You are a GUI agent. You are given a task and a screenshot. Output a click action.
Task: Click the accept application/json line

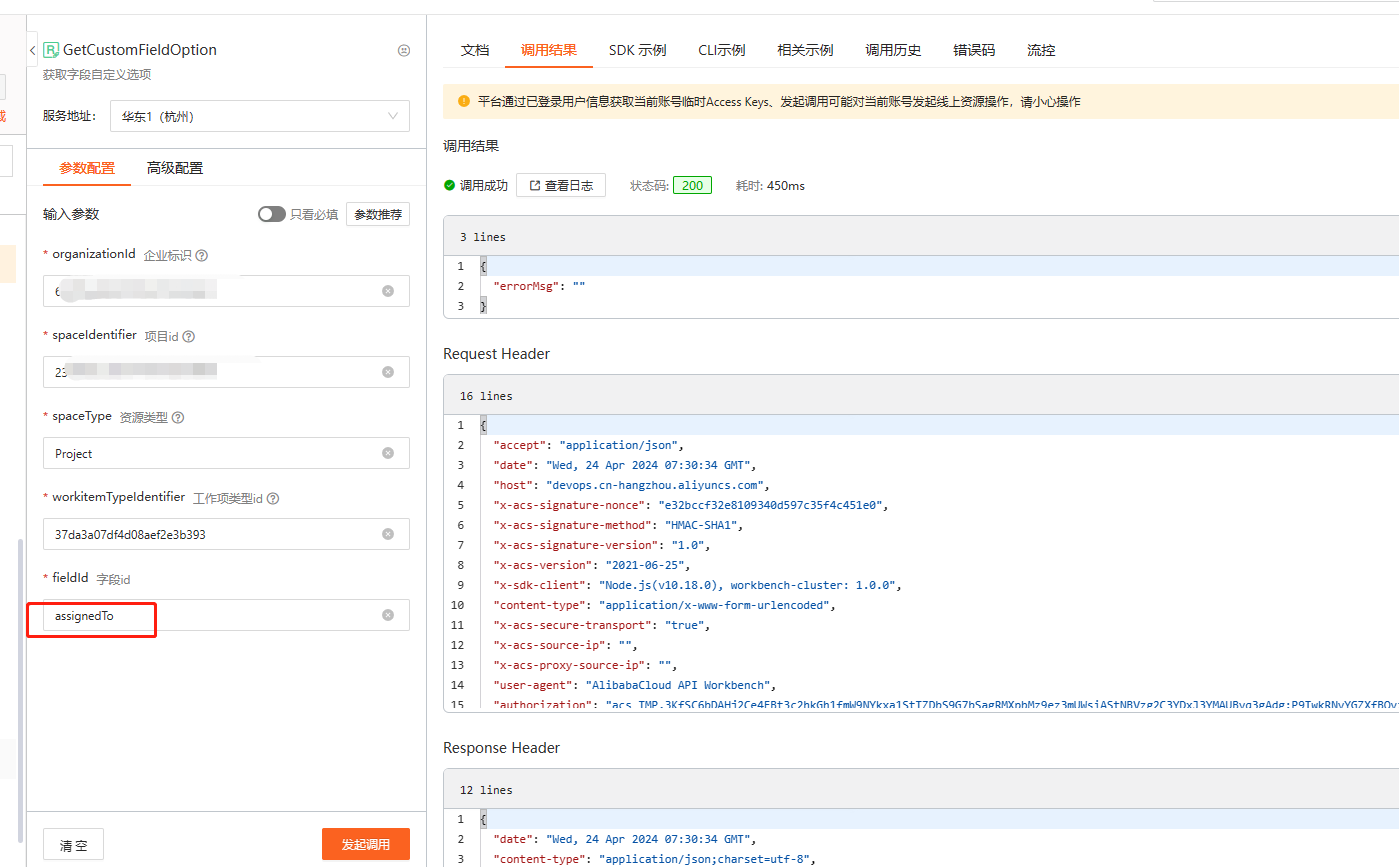(x=588, y=445)
